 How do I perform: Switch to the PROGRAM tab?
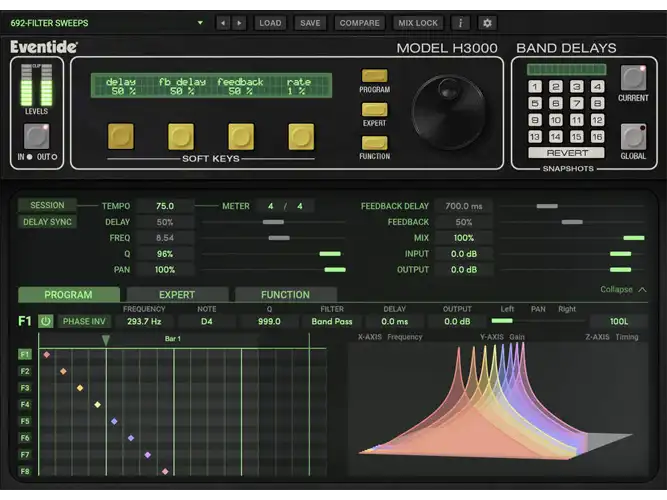pyautogui.click(x=68, y=294)
